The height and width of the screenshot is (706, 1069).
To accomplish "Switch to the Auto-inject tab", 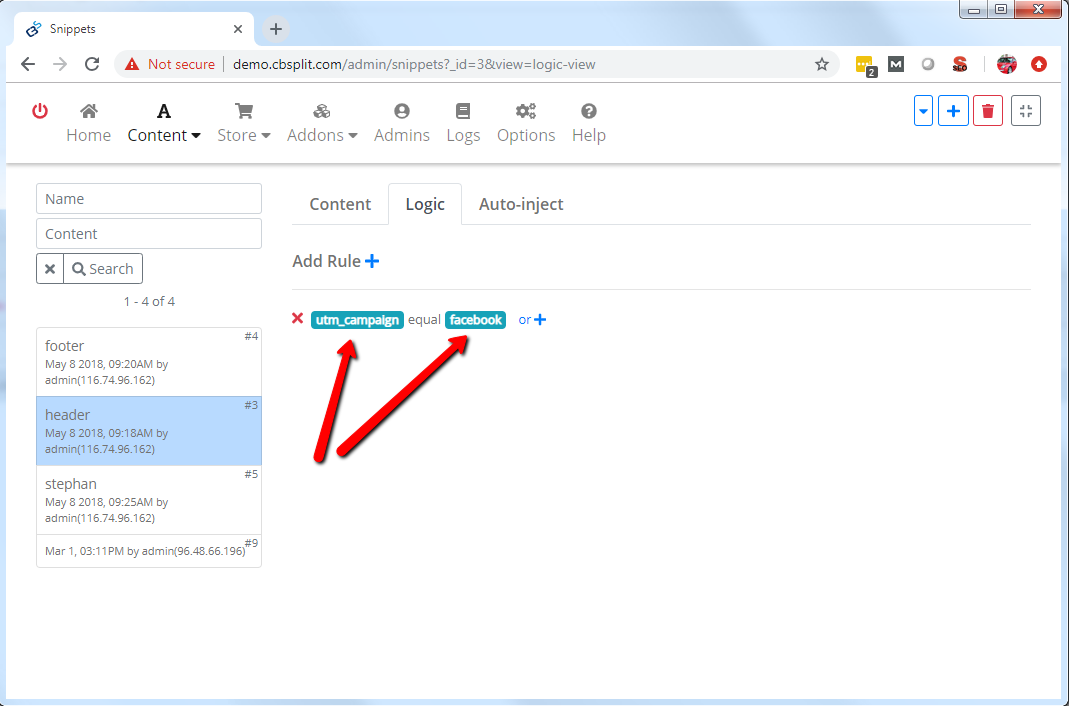I will 521,204.
